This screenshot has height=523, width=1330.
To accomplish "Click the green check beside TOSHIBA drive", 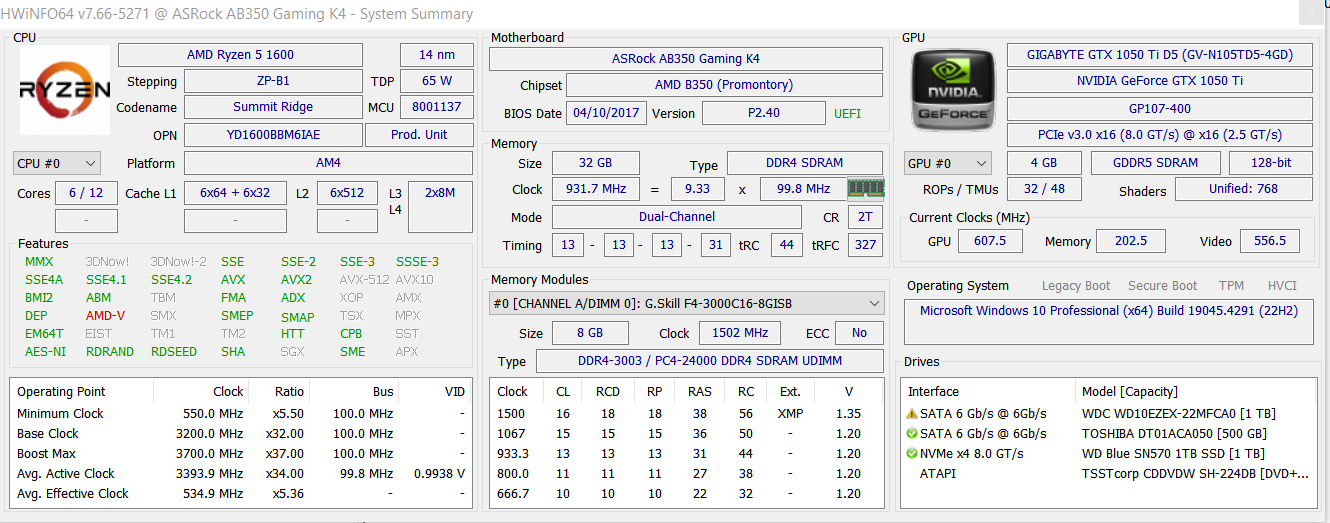I will click(x=912, y=433).
